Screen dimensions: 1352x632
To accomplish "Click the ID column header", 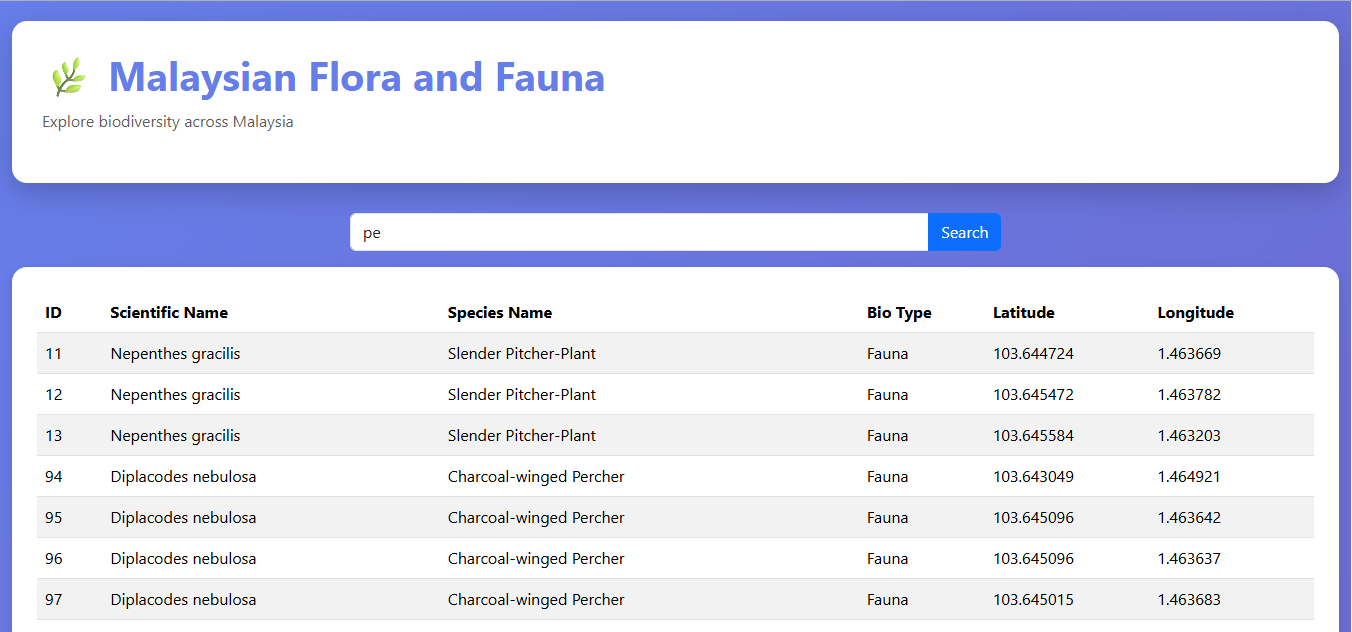I will (x=53, y=312).
